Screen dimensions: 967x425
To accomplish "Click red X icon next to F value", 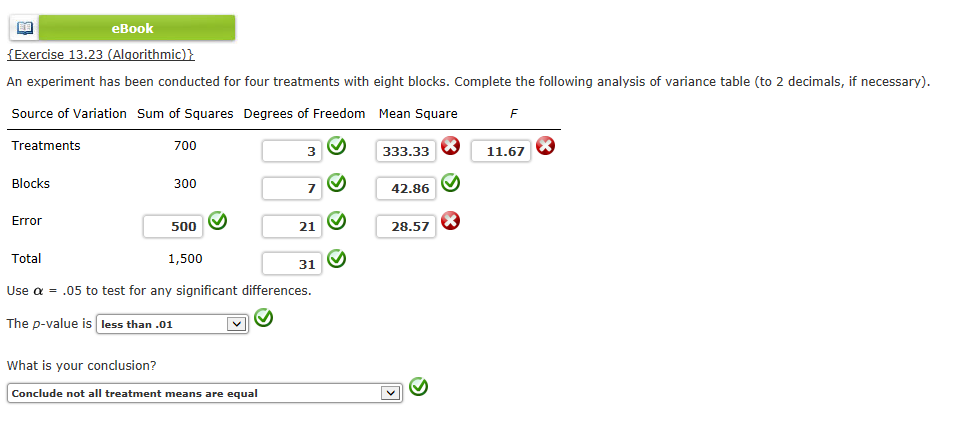I will click(x=545, y=148).
